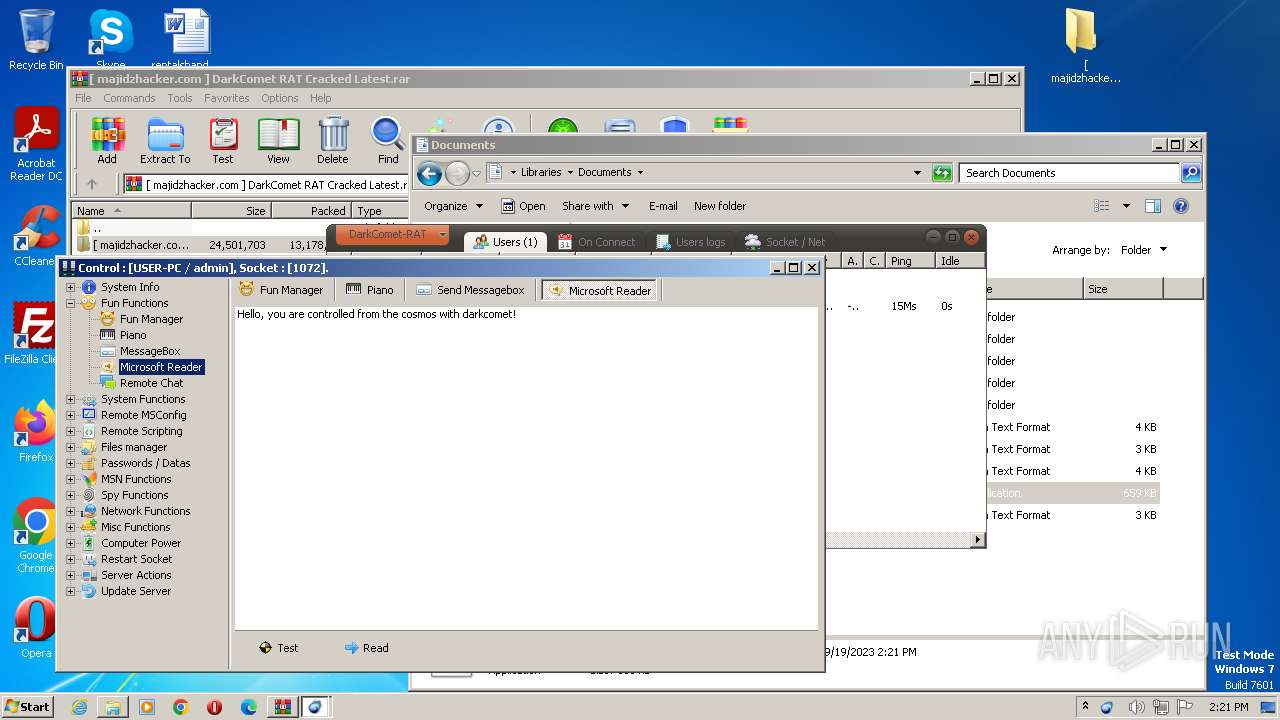Click New folder in Documents toolbar
Image resolution: width=1280 pixels, height=720 pixels.
point(720,206)
